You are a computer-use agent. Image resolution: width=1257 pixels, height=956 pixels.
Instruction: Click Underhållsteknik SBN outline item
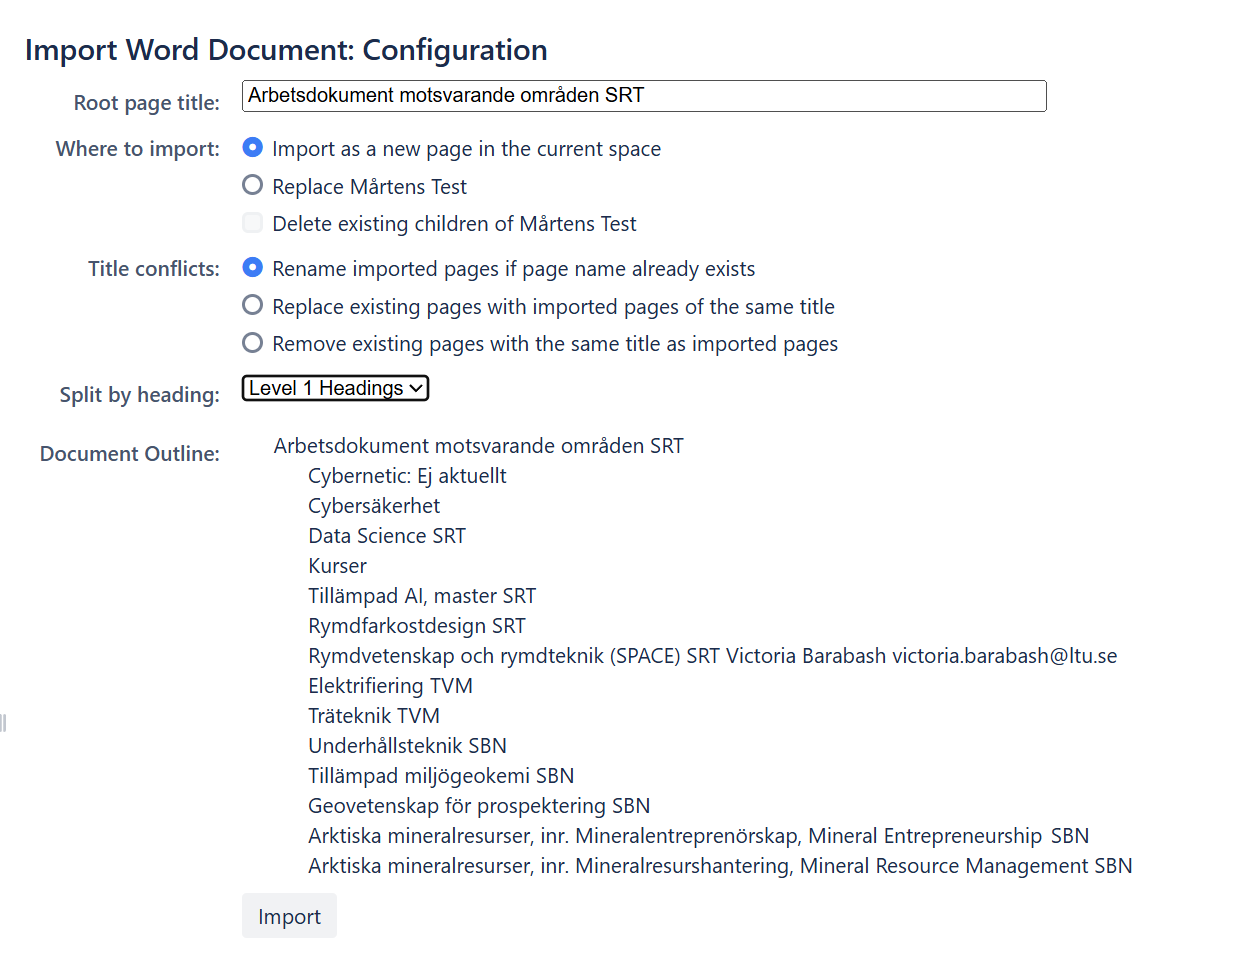[407, 746]
